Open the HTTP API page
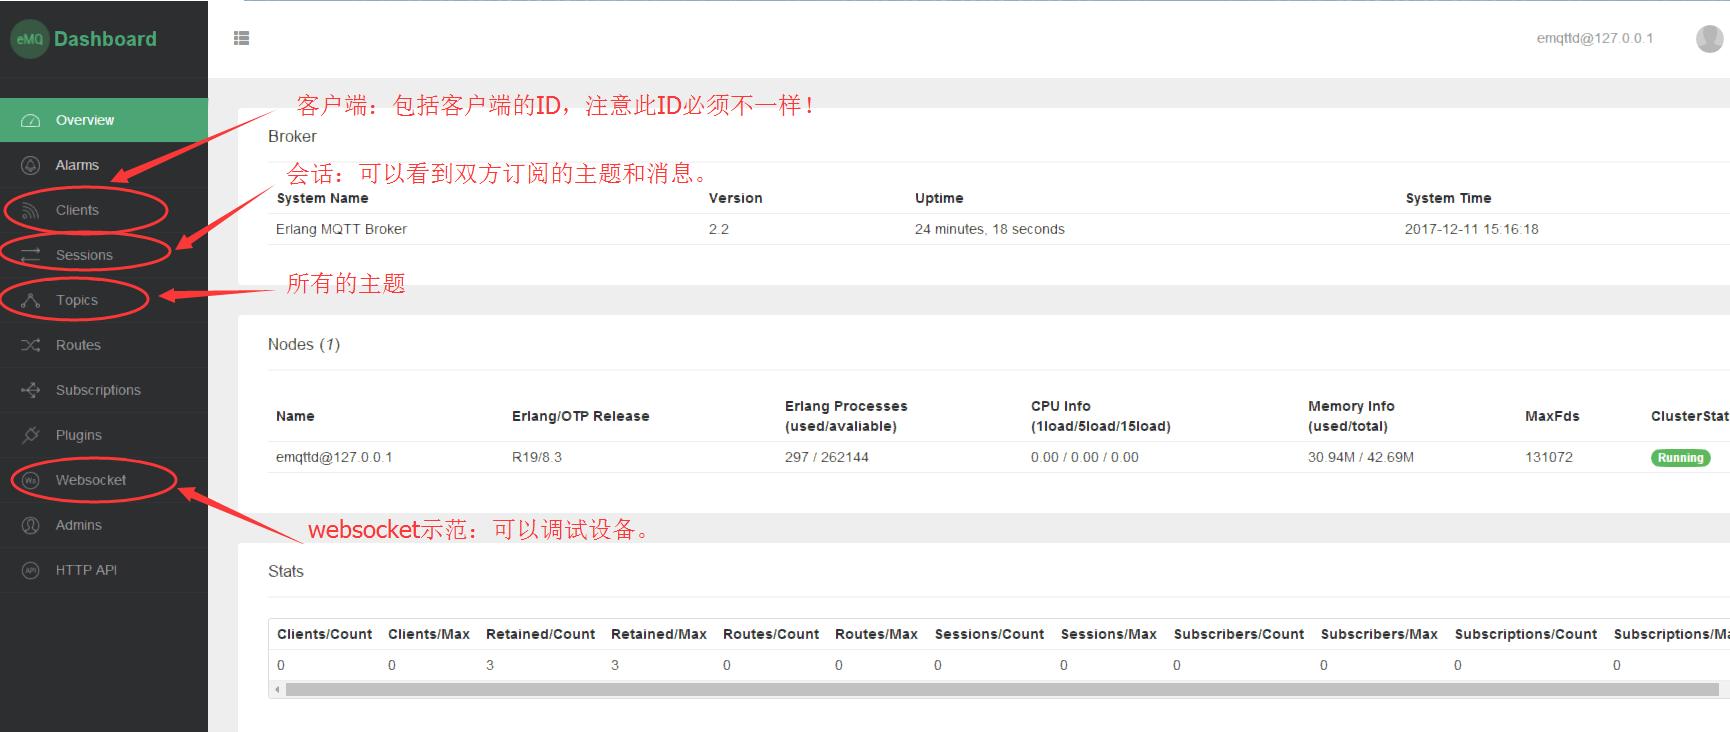This screenshot has height=732, width=1730. (x=86, y=570)
